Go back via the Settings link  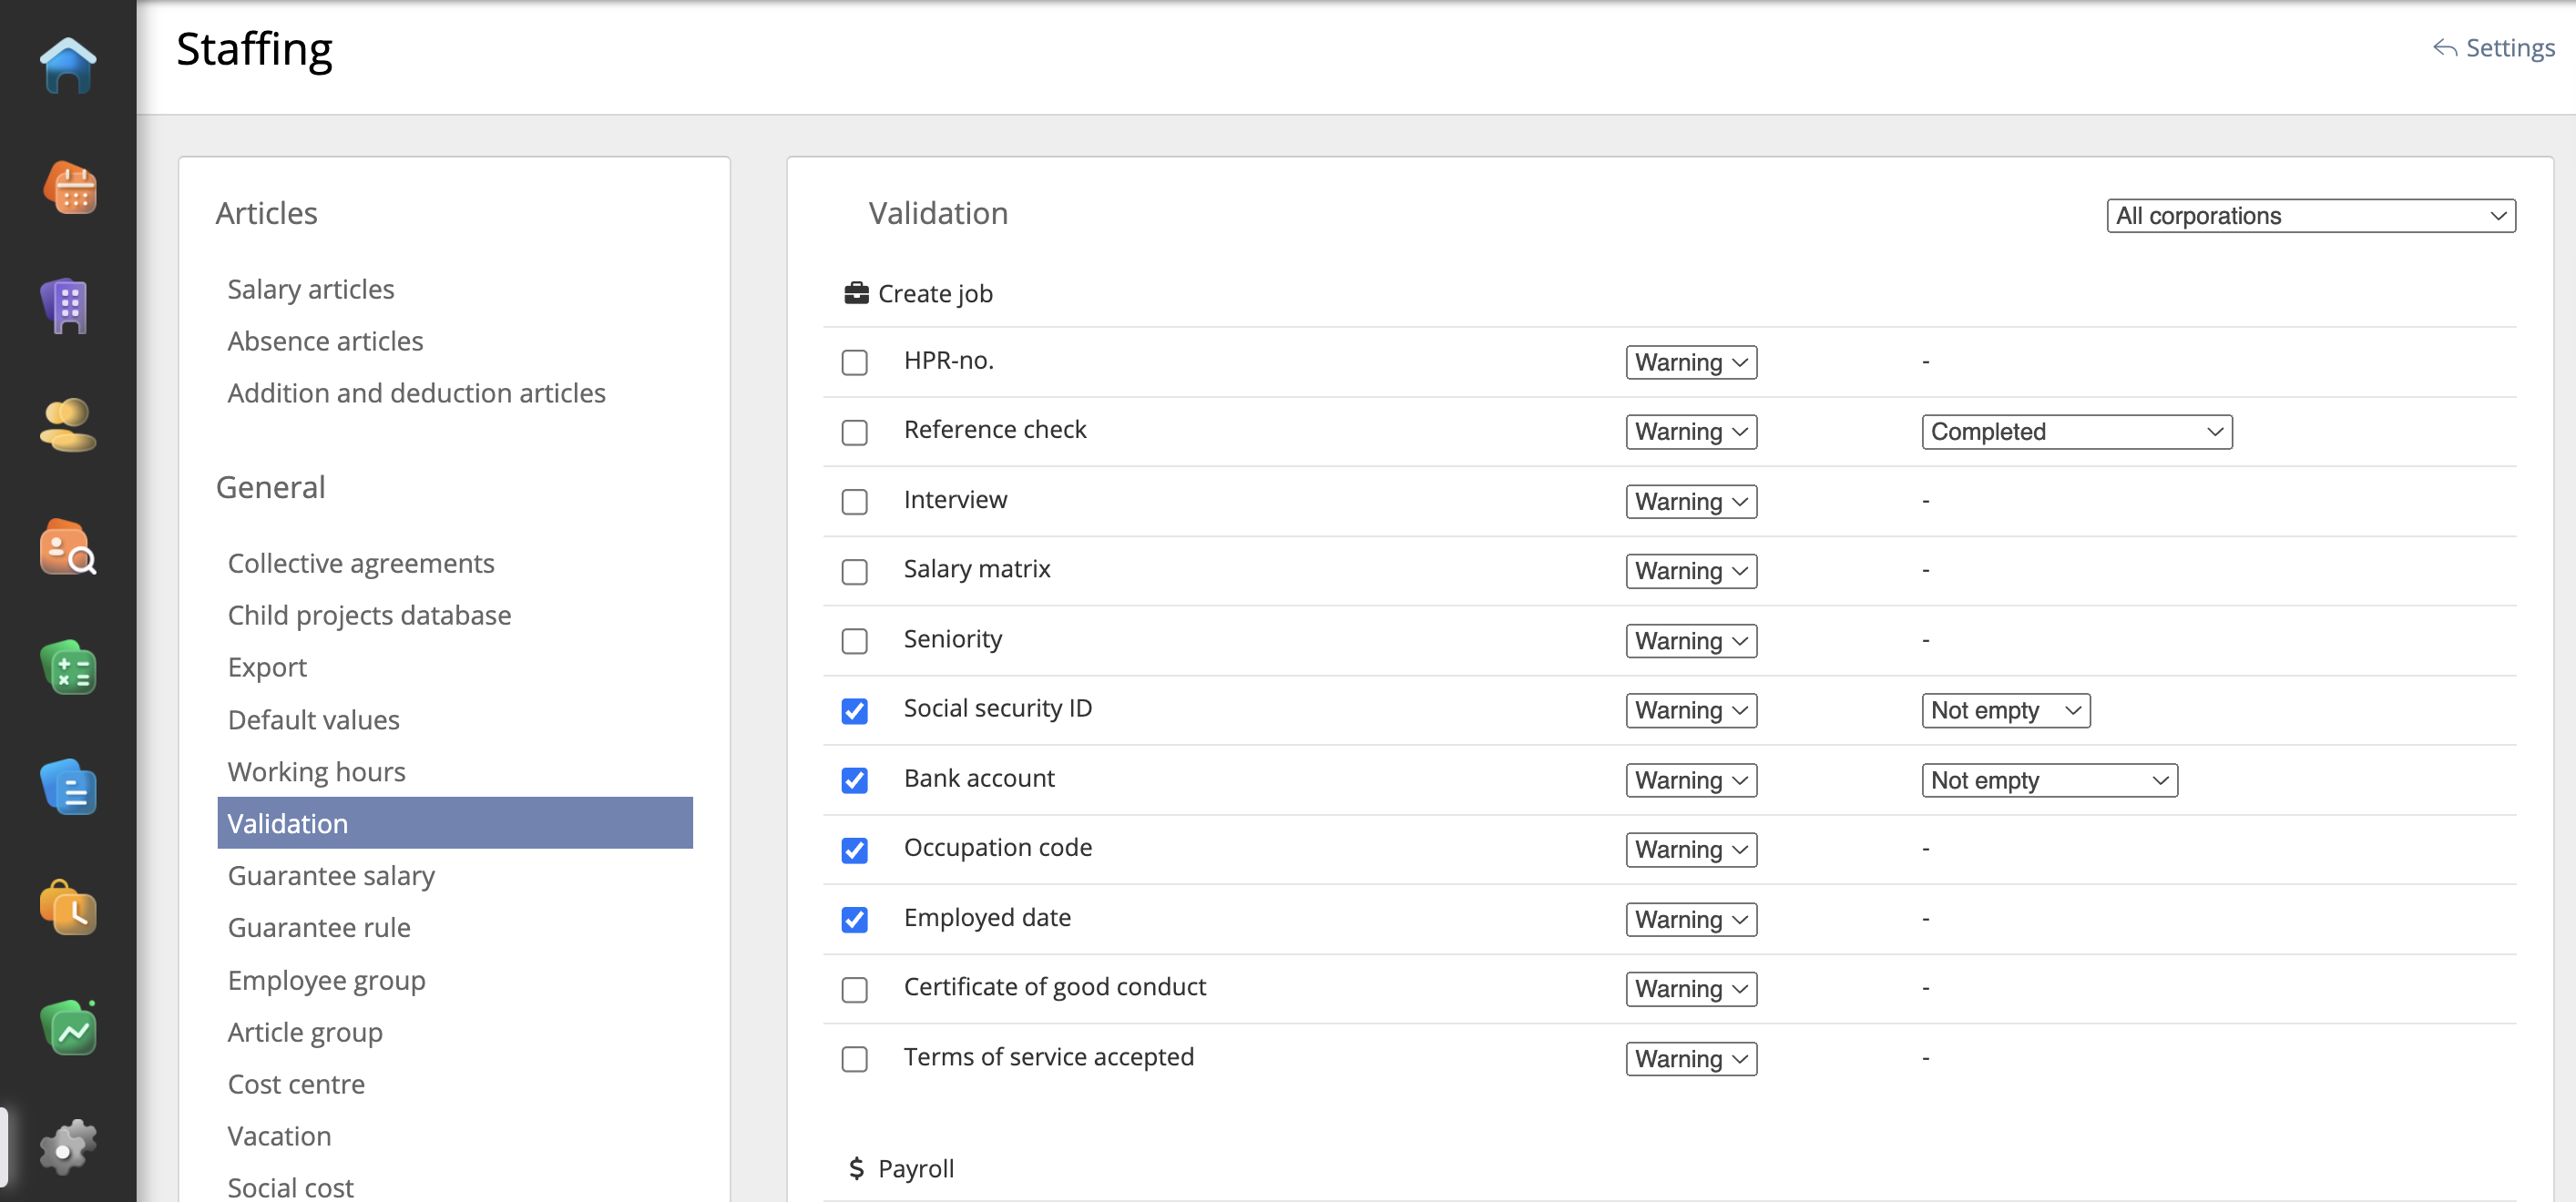(x=2494, y=48)
